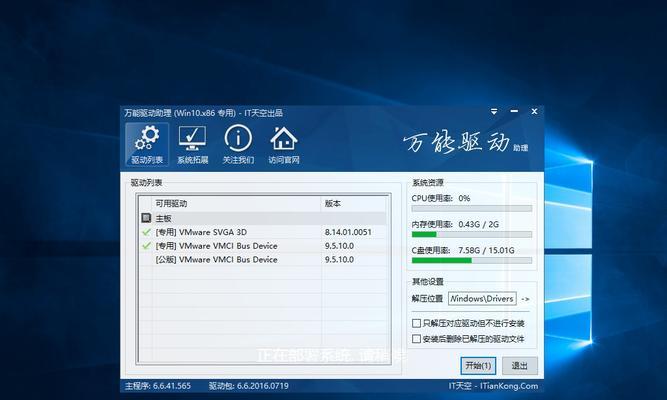Click 驱动包: 6.6.2016.0719 status text
667x400 pixels.
point(248,386)
